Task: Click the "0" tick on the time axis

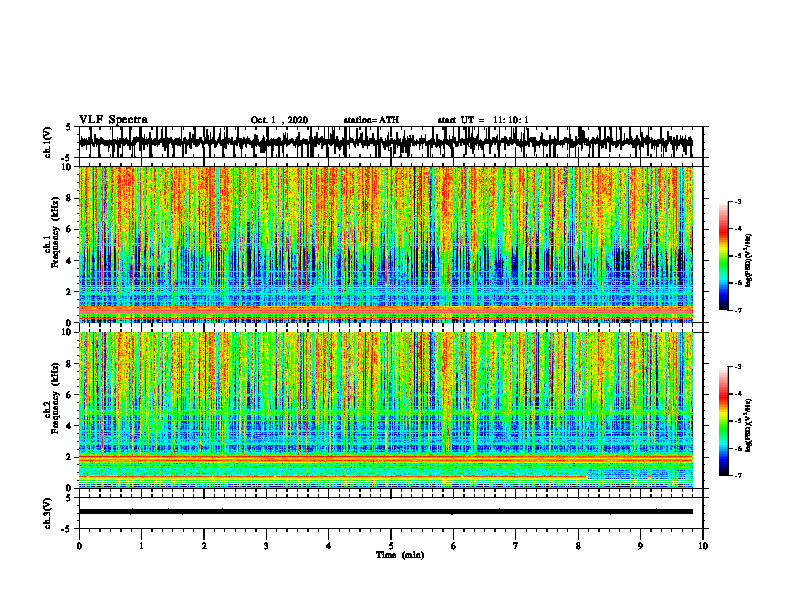Action: coord(79,546)
